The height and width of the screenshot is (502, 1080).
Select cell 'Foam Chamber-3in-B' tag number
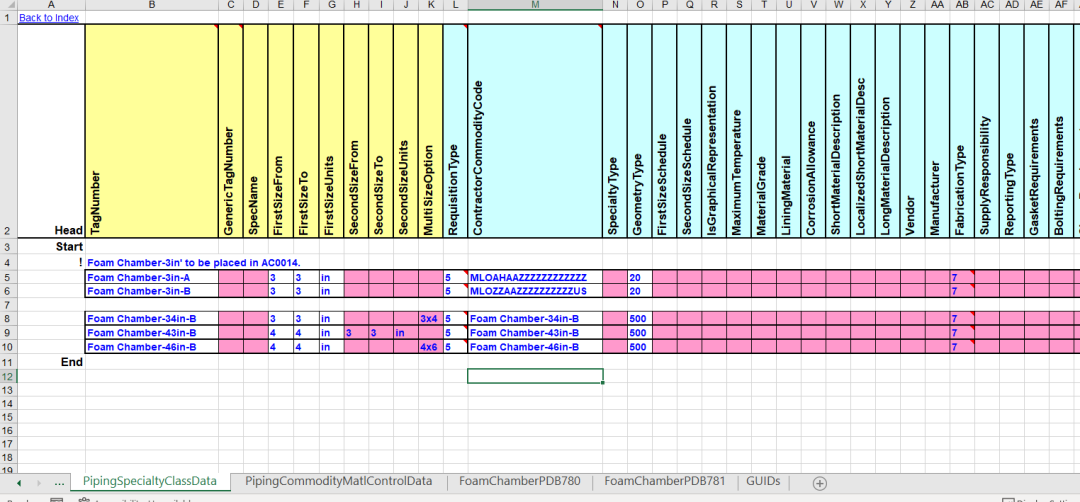152,291
